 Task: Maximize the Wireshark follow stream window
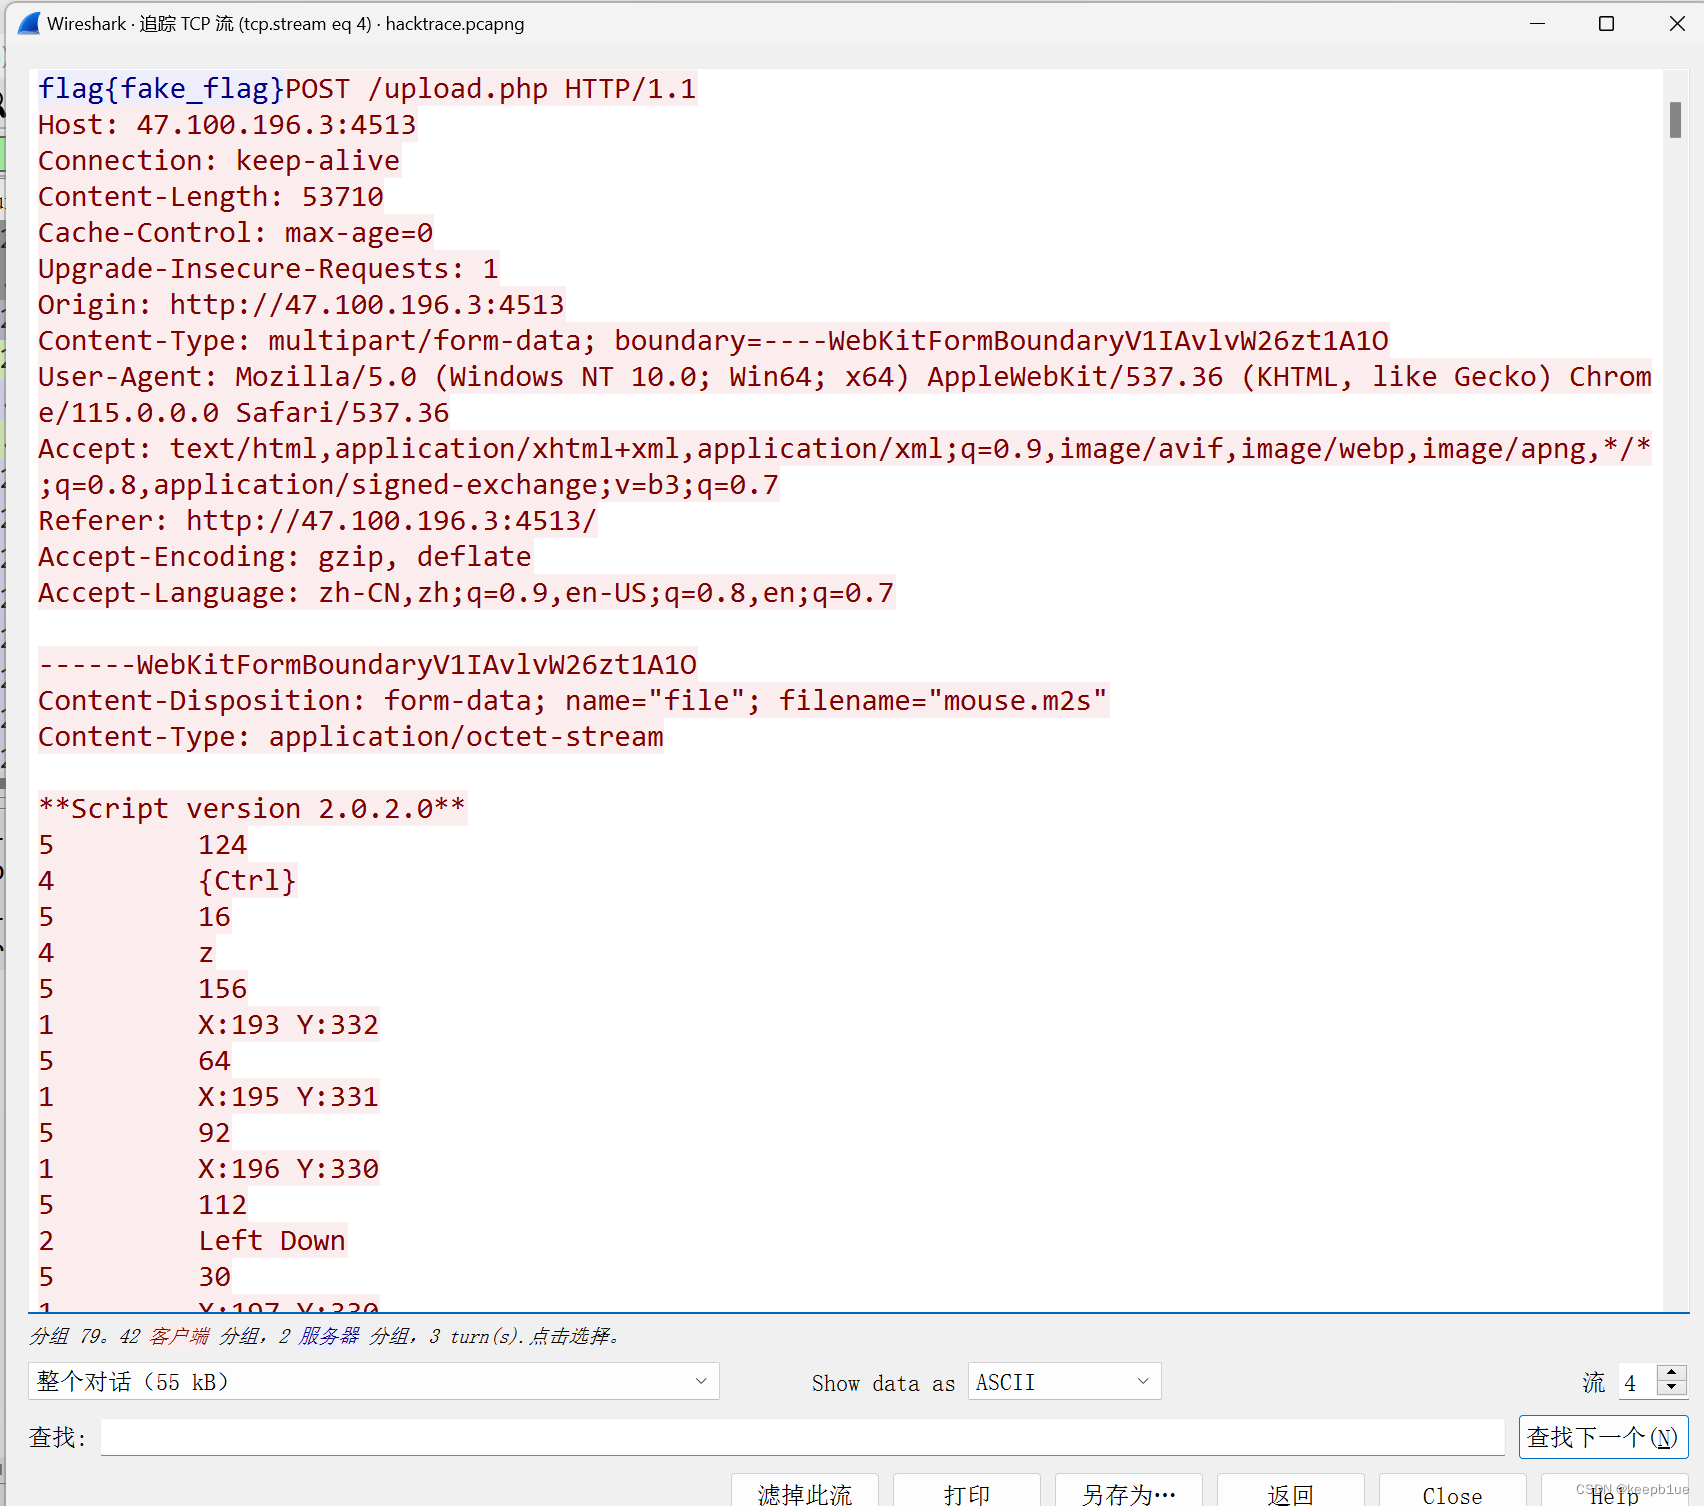click(x=1607, y=23)
